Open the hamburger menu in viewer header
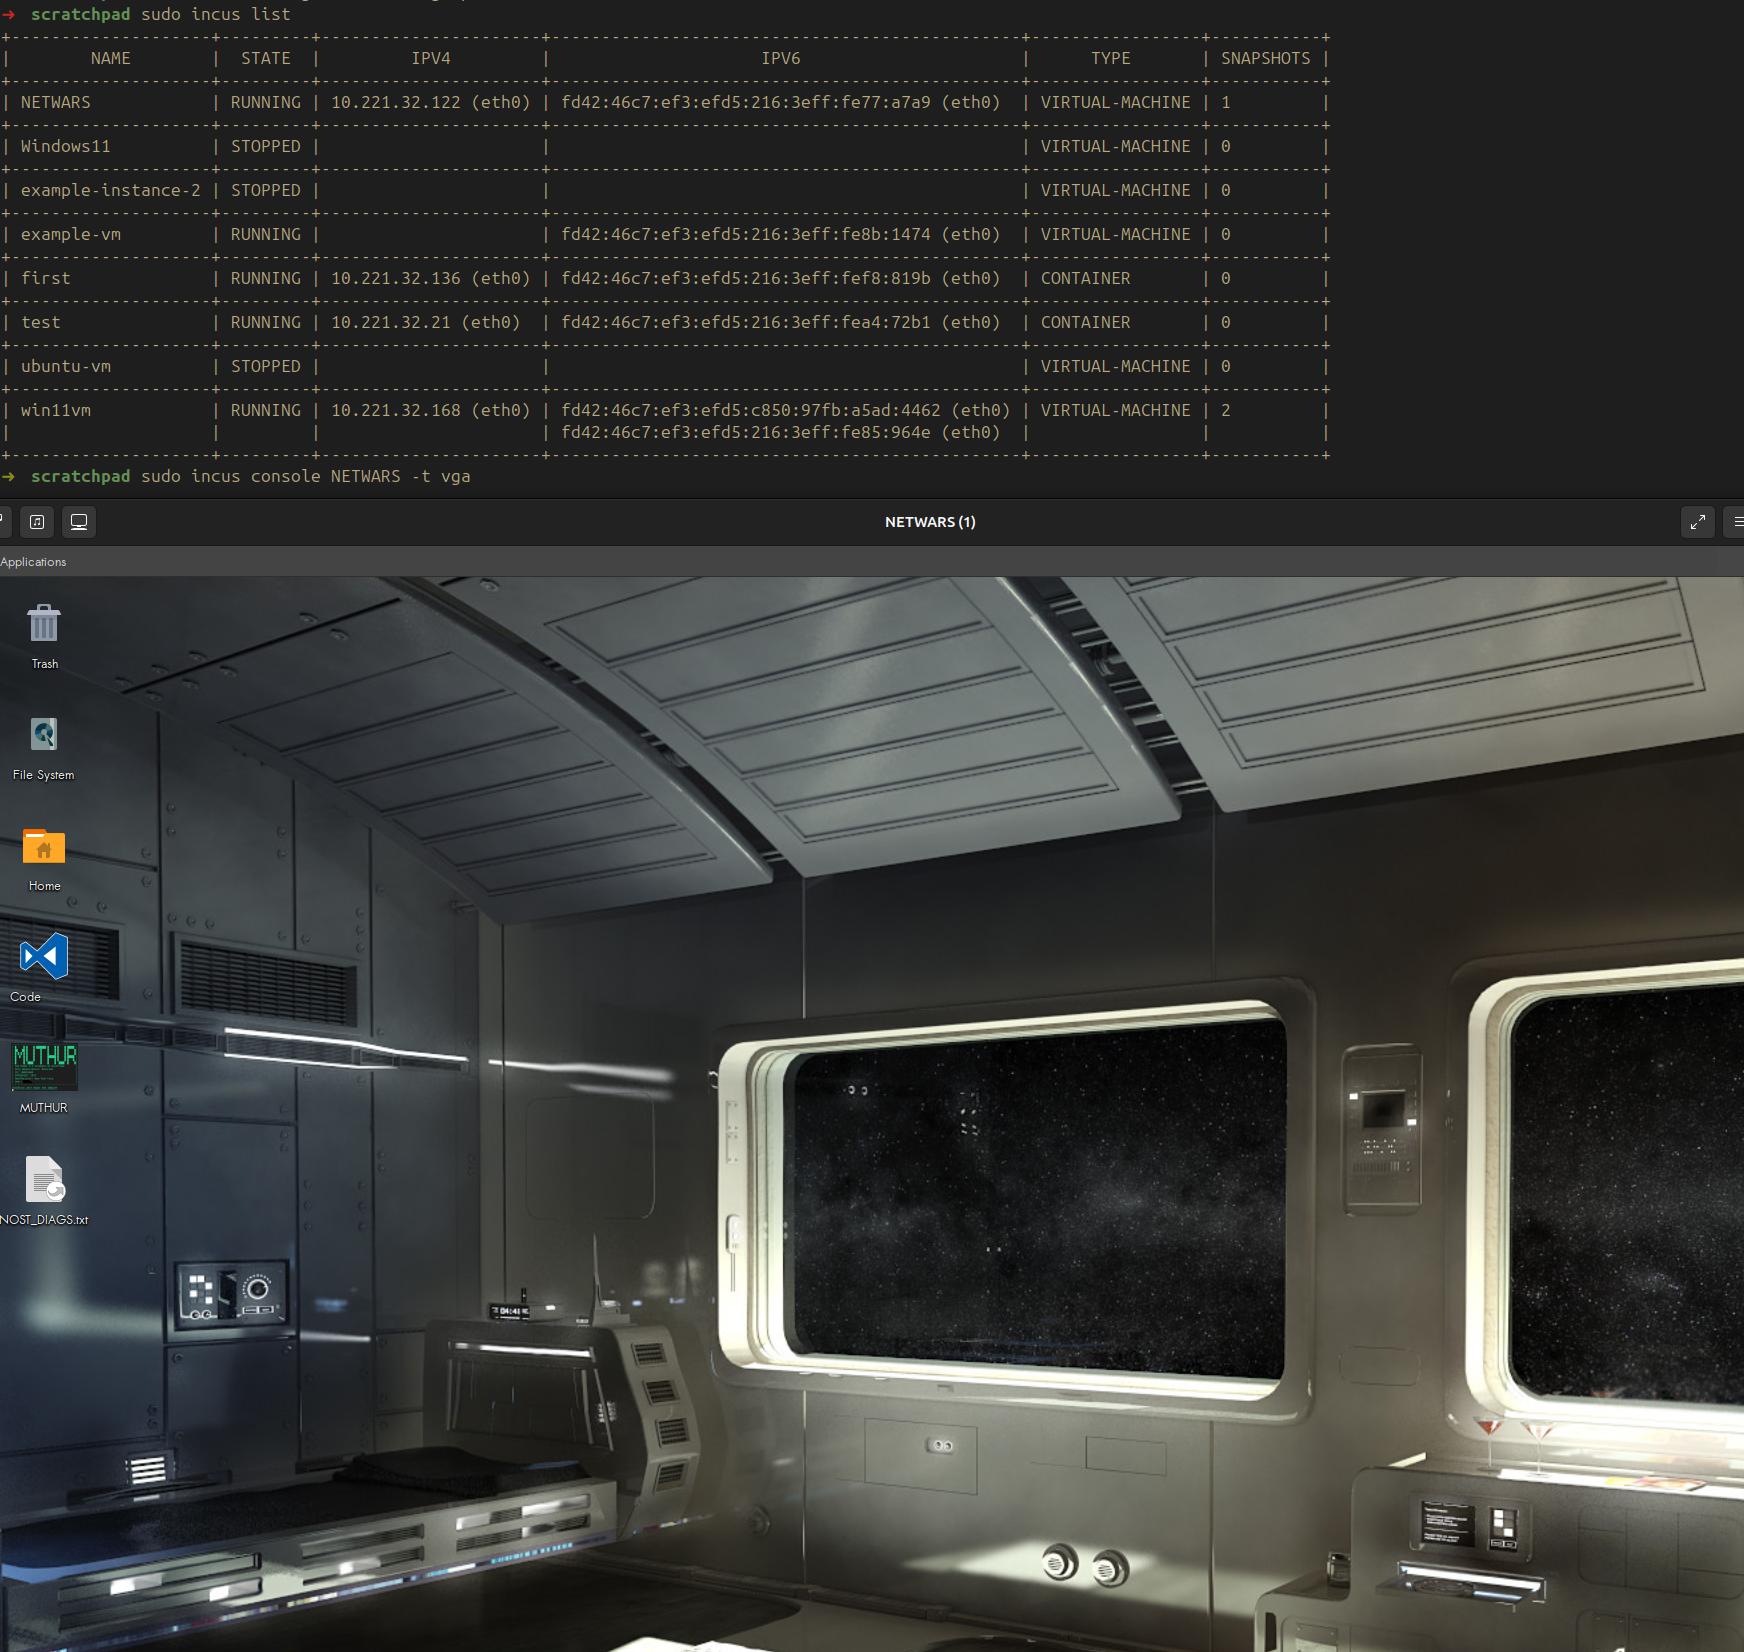Screen dimensions: 1744x1652 [x=1738, y=522]
